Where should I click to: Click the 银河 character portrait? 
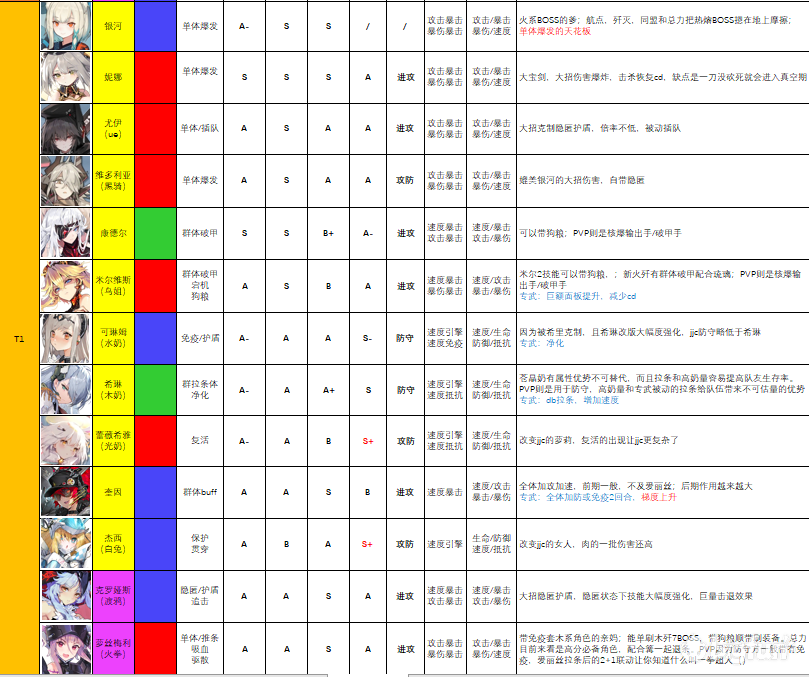(x=66, y=26)
